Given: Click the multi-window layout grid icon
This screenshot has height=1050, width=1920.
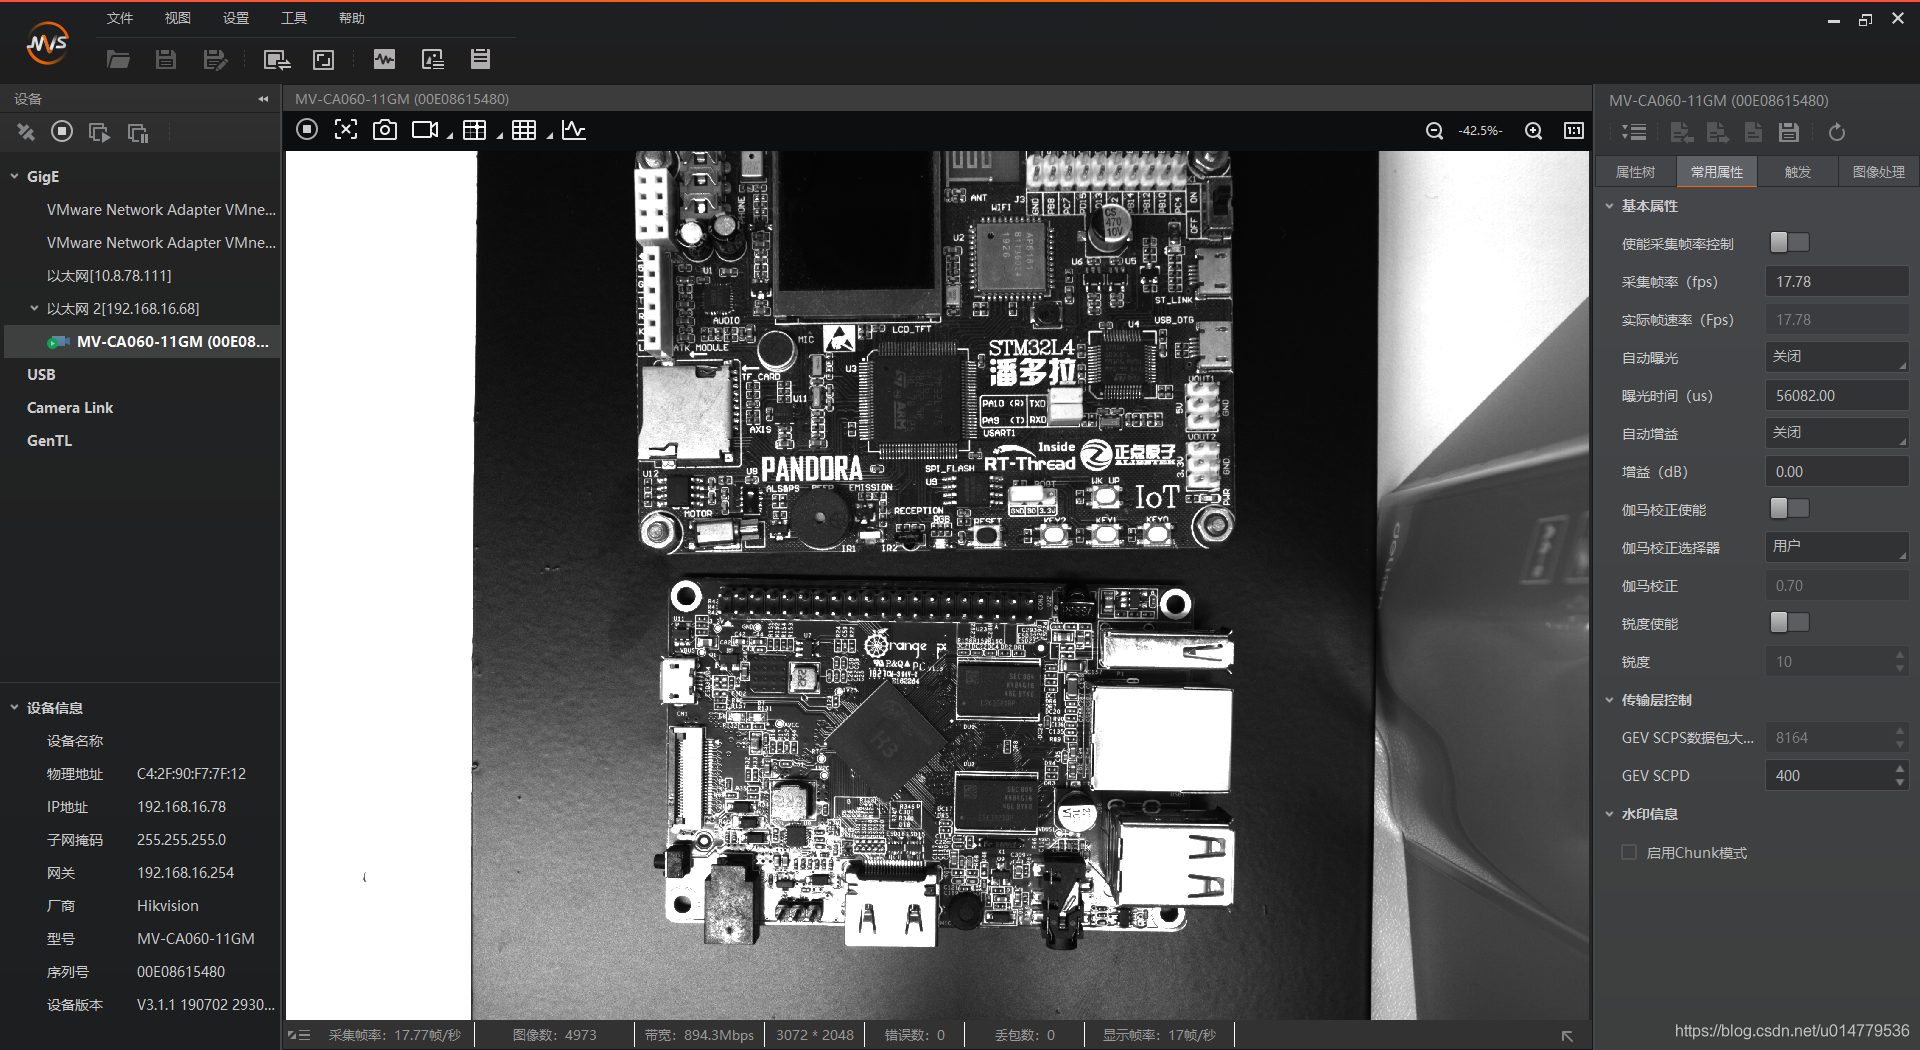Looking at the screenshot, I should 524,130.
